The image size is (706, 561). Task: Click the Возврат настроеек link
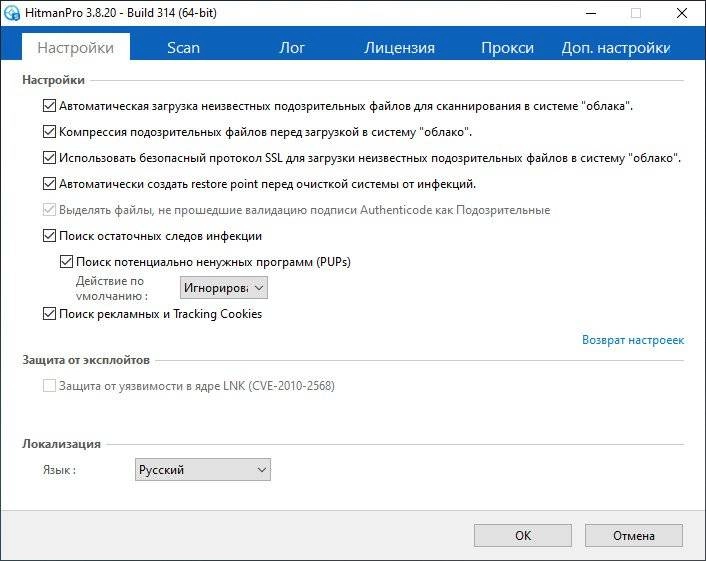pyautogui.click(x=633, y=340)
